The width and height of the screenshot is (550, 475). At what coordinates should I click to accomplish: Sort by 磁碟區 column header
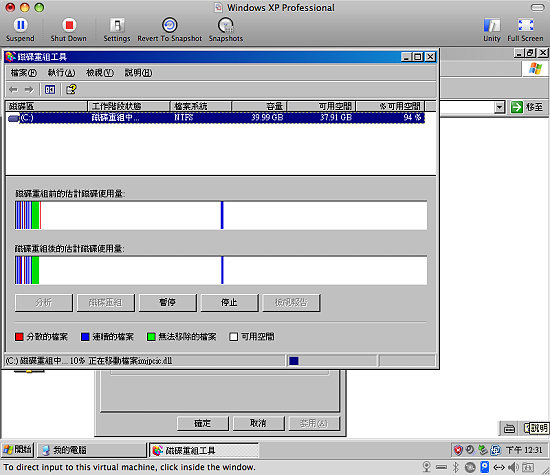[x=46, y=106]
